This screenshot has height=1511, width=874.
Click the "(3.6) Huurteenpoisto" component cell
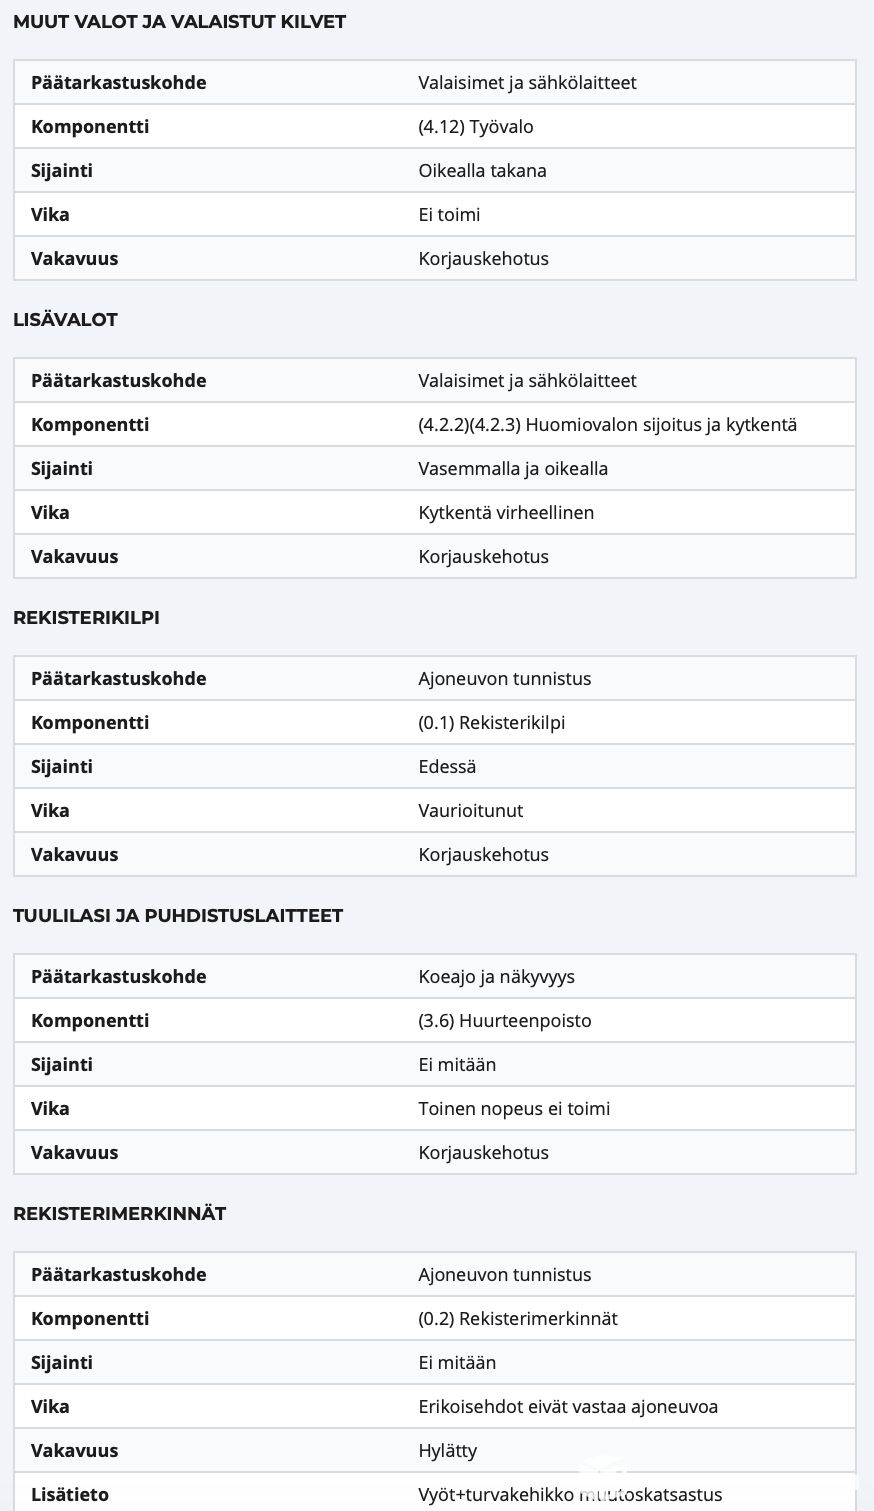point(504,1021)
